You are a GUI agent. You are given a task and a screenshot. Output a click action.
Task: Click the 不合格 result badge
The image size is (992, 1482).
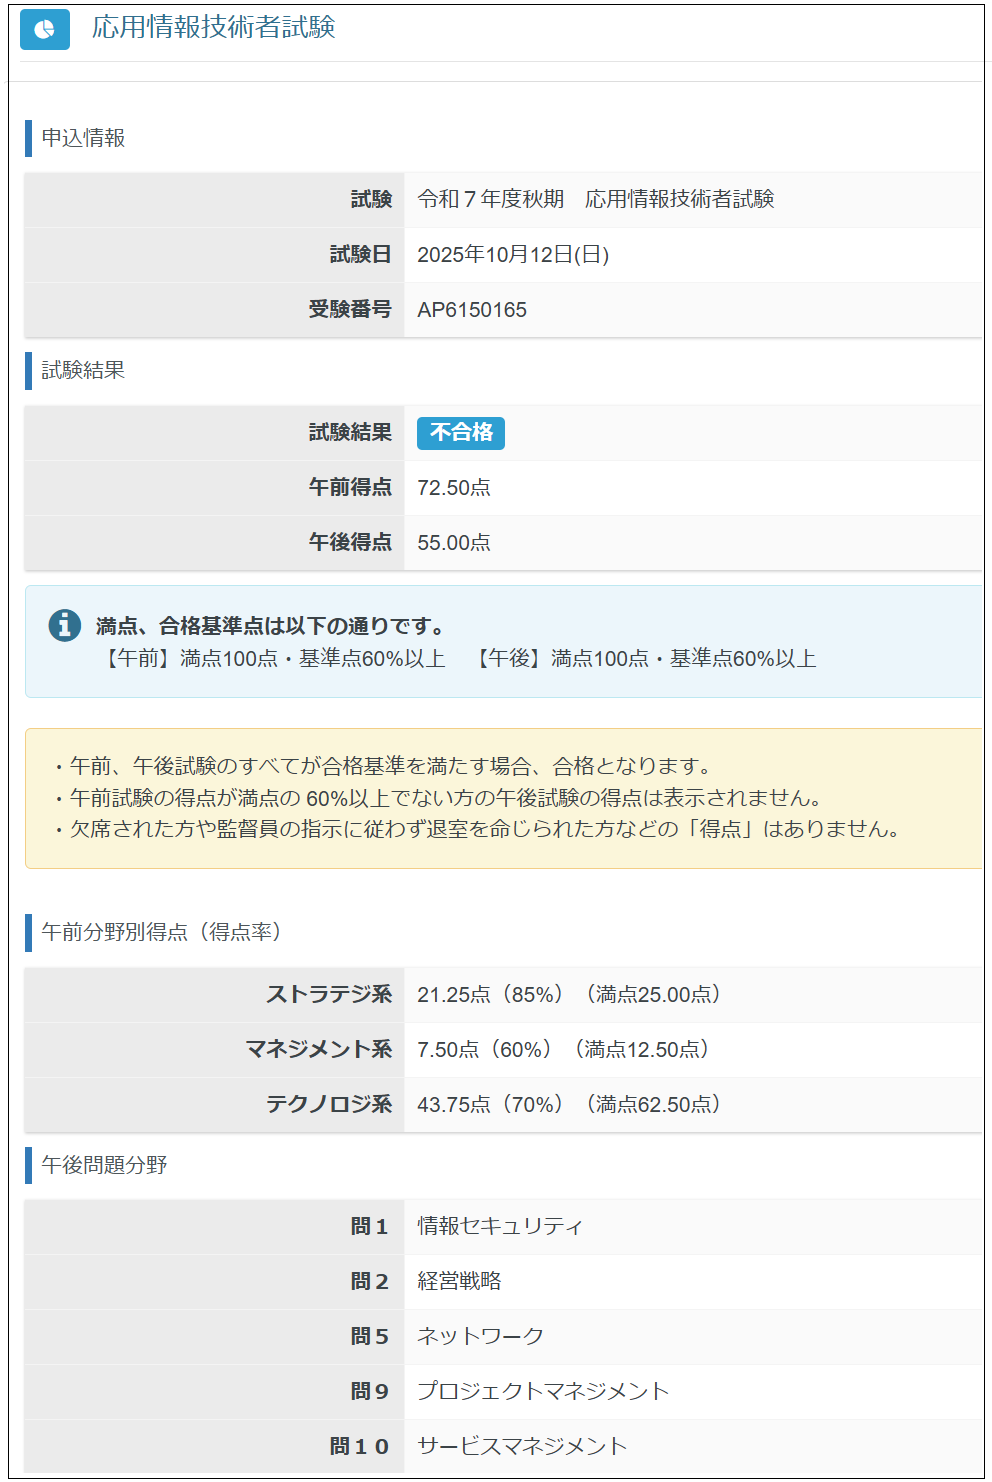460,433
